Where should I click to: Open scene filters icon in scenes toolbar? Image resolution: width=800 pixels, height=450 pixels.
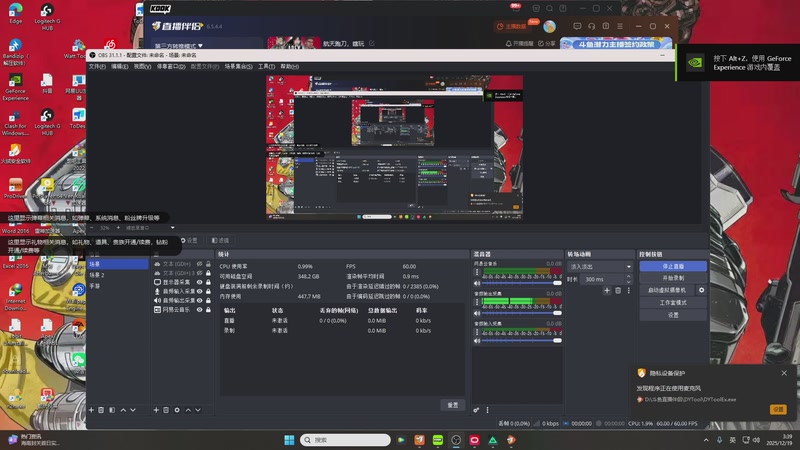coord(112,410)
